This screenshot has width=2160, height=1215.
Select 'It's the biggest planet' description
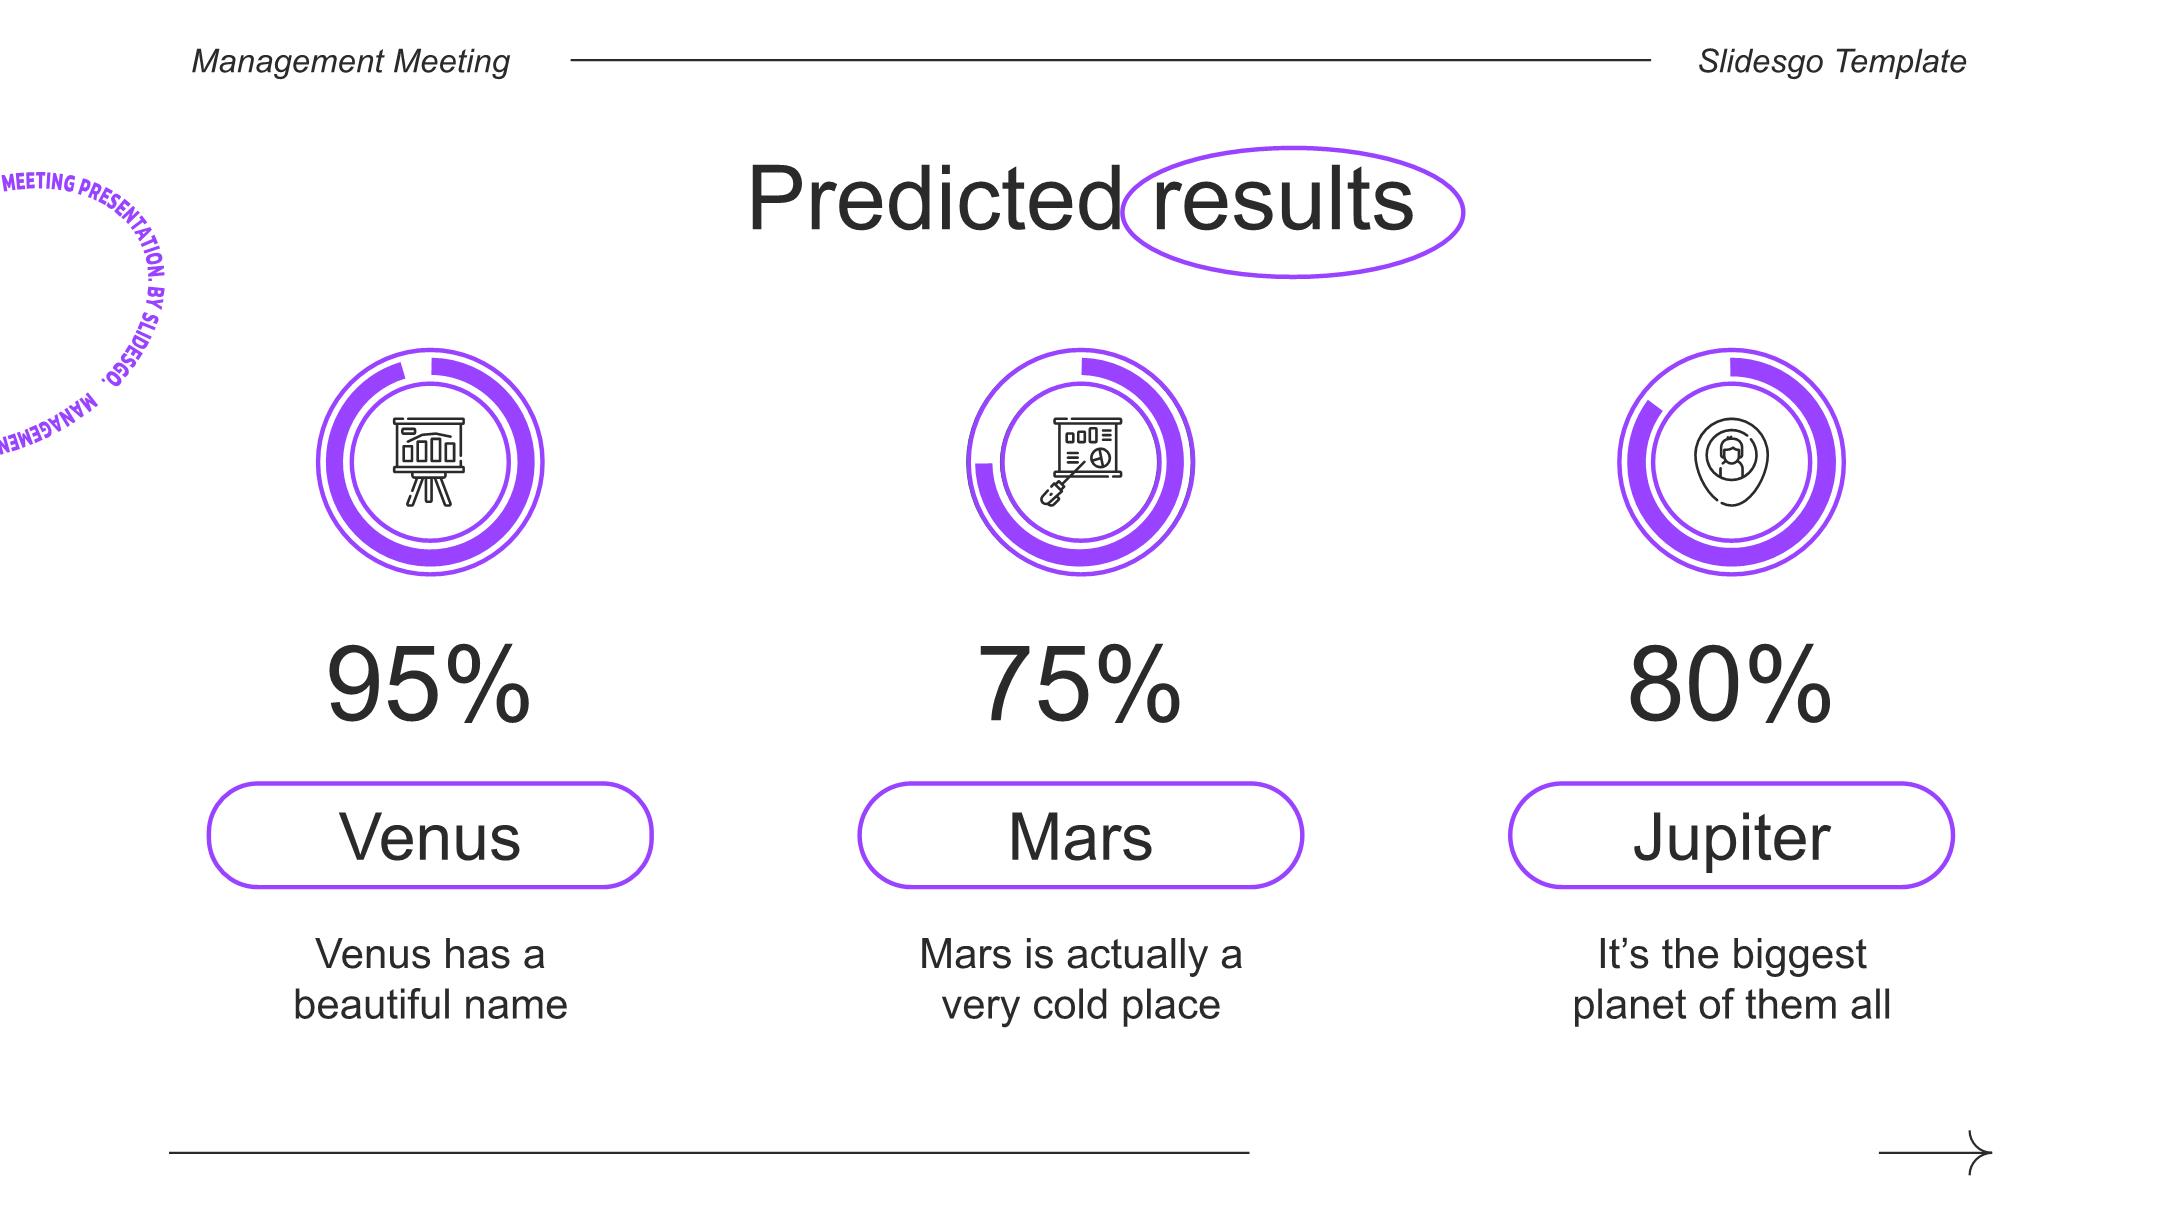[x=1731, y=979]
